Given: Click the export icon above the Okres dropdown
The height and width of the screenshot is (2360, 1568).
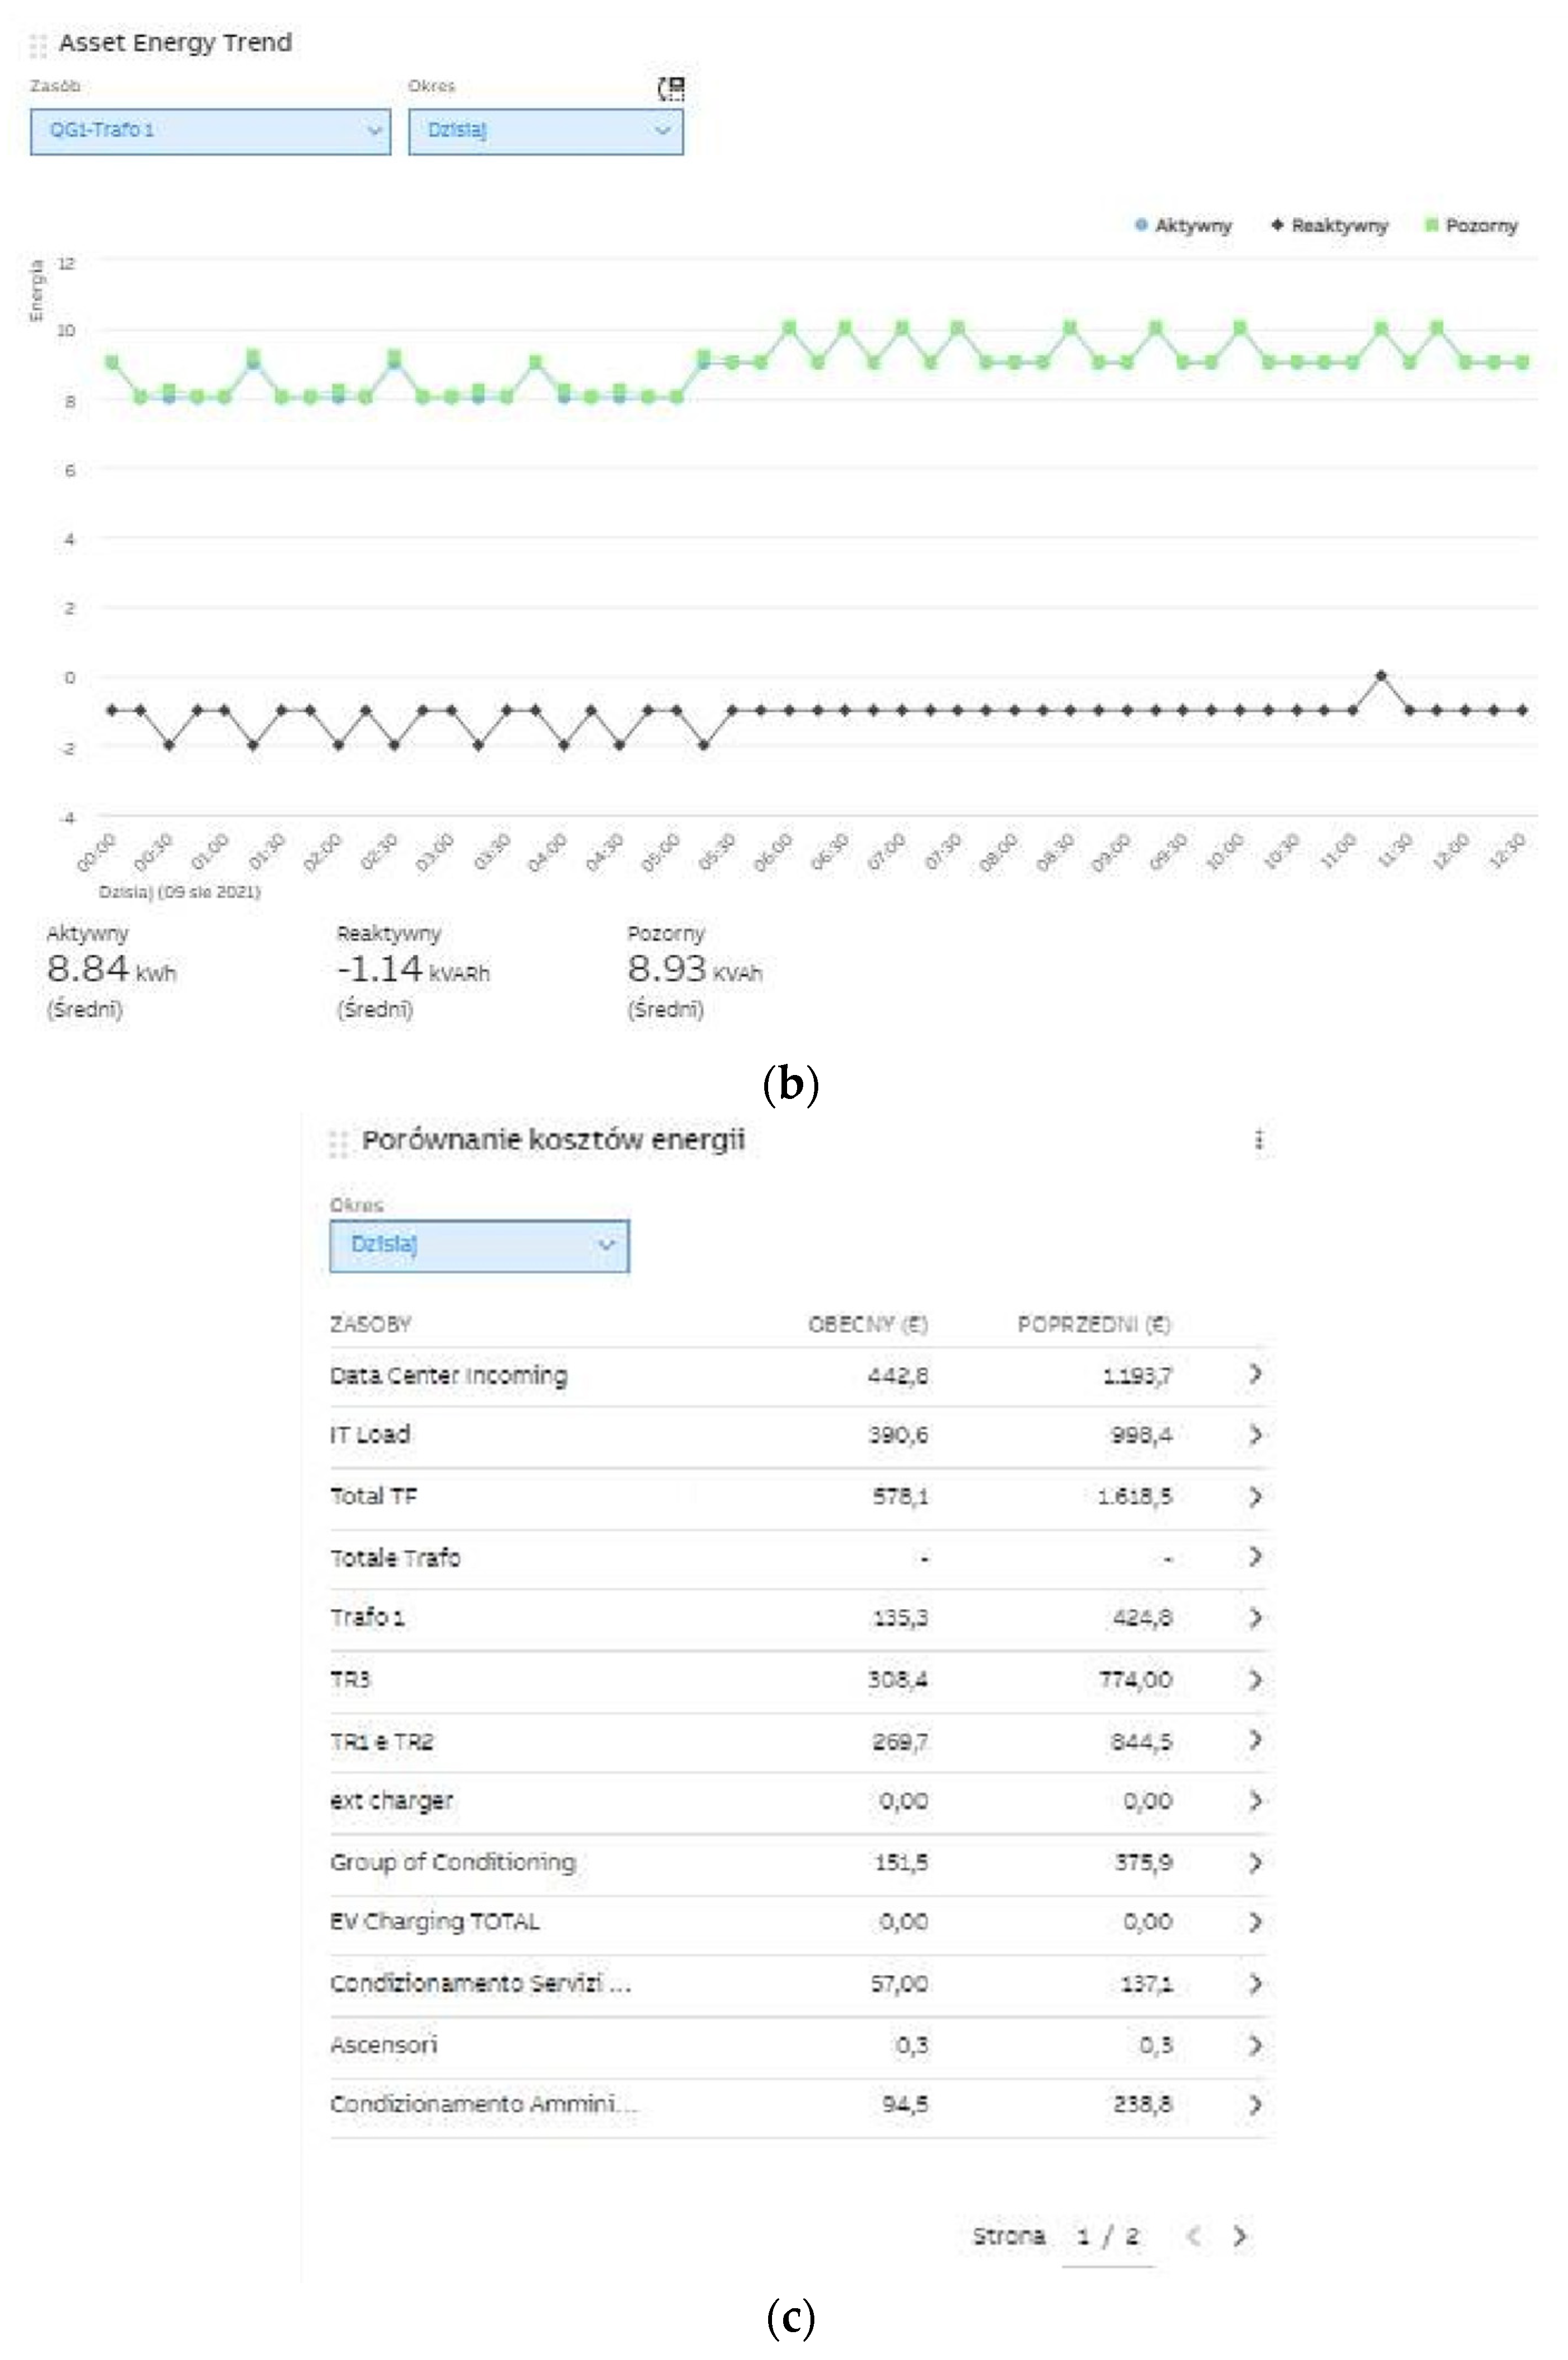Looking at the screenshot, I should [672, 89].
